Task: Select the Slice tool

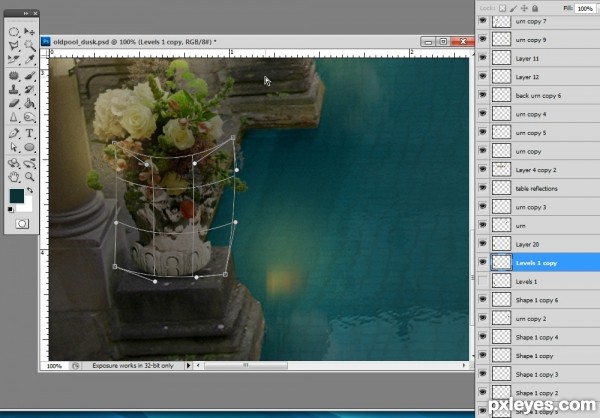Action: [14, 59]
